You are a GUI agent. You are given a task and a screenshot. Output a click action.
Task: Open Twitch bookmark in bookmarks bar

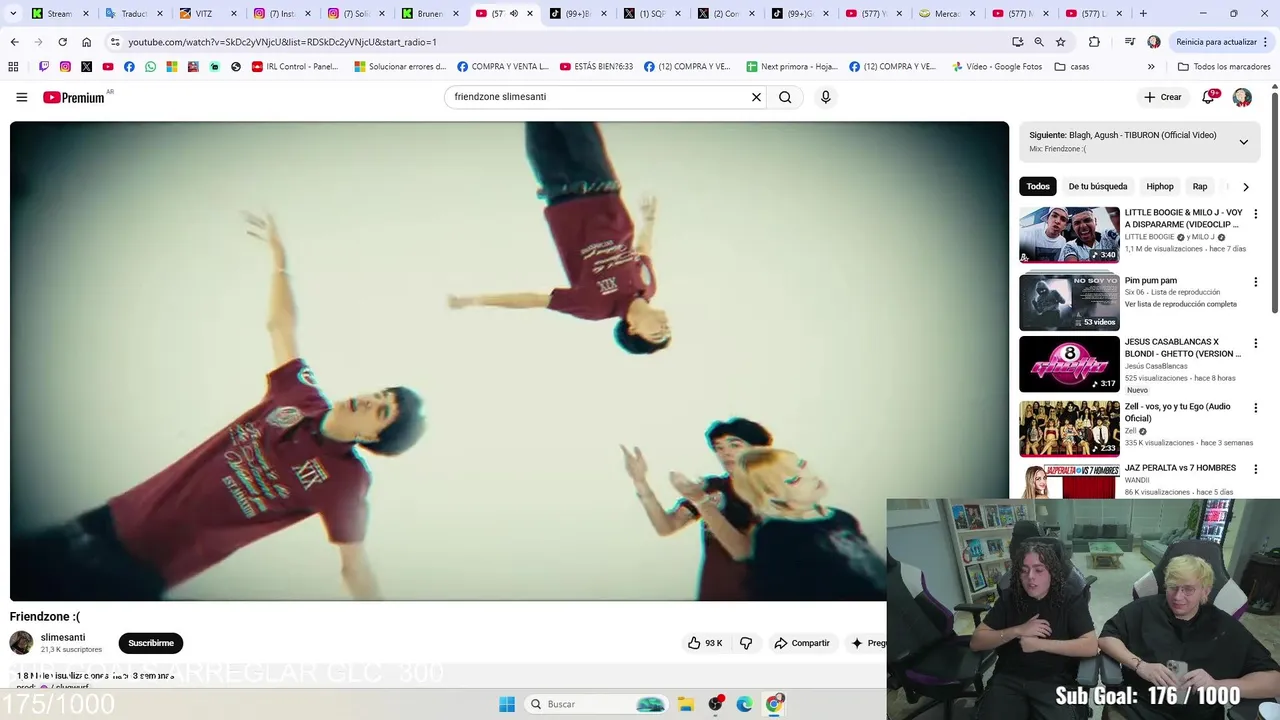(44, 67)
